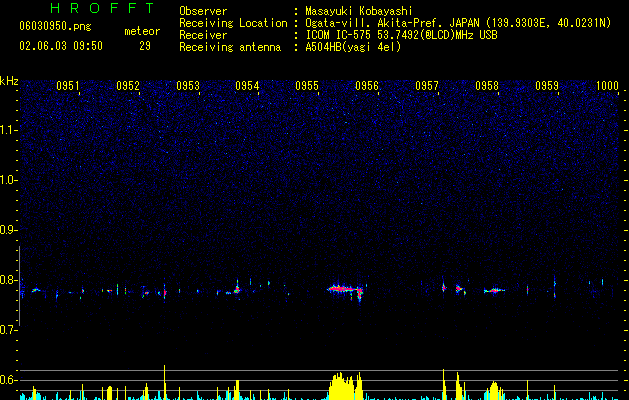Click the 0956 time axis marker

367,85
